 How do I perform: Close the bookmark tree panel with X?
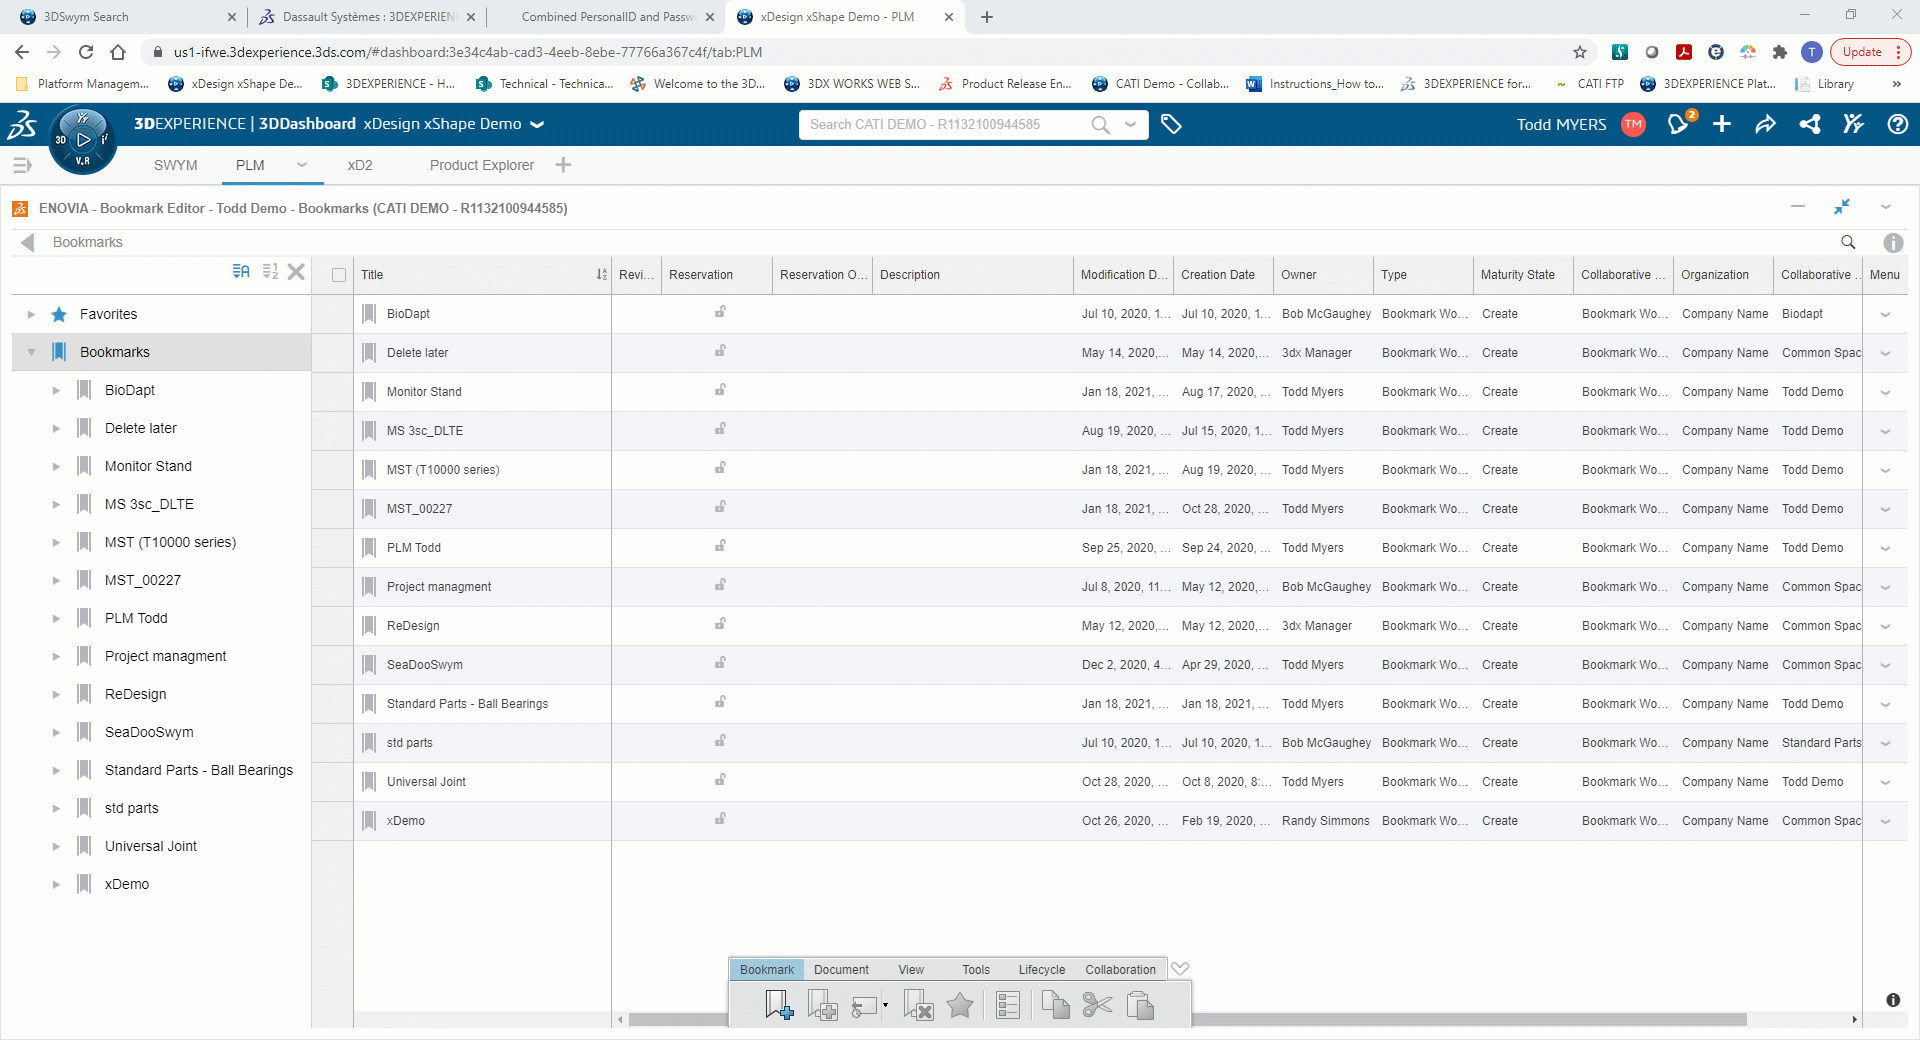[x=296, y=271]
